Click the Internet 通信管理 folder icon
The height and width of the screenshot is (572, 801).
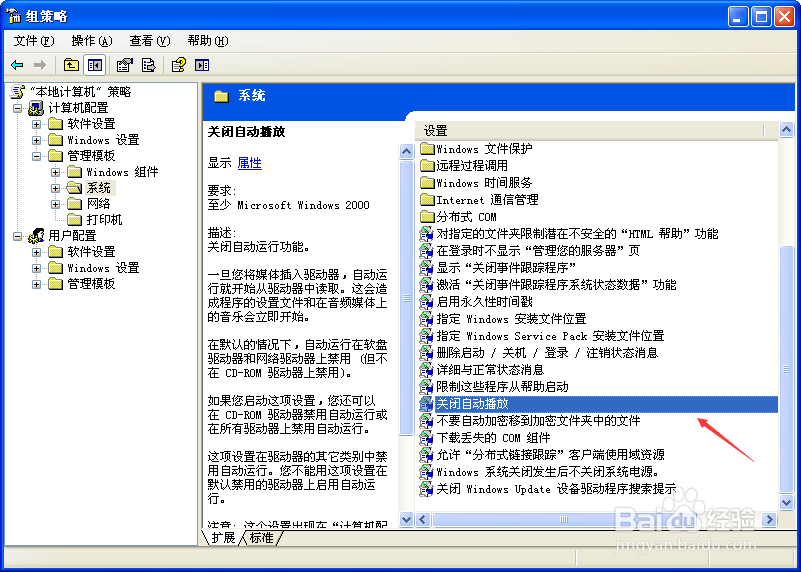(427, 200)
